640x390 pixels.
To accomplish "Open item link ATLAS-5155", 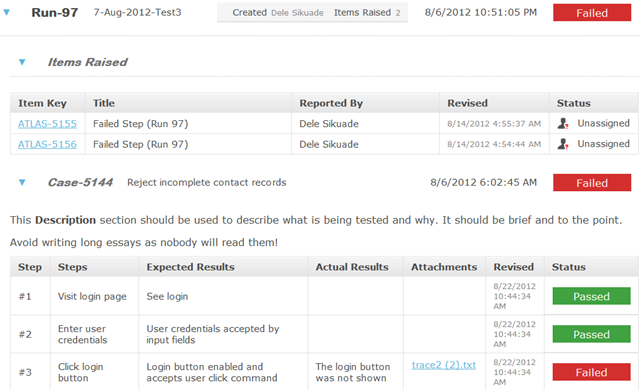I will 47,124.
